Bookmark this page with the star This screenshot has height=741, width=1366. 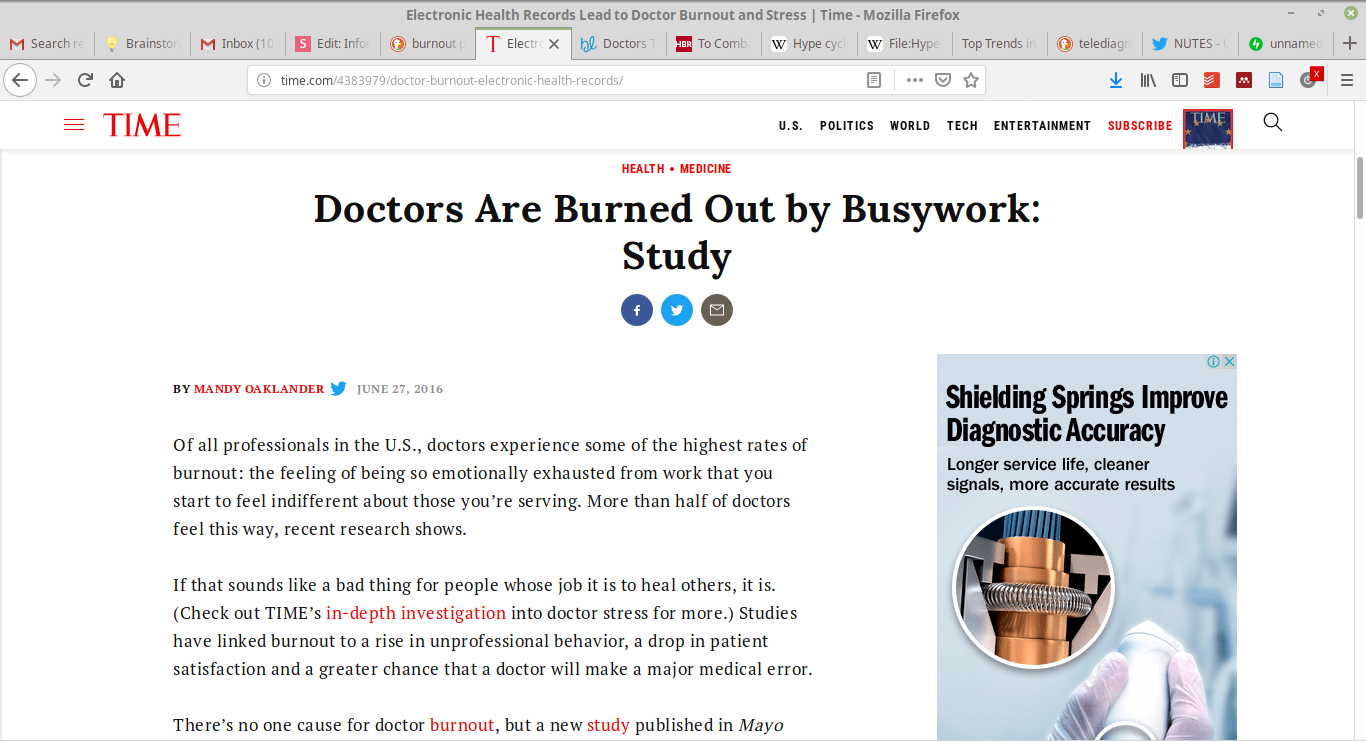970,80
